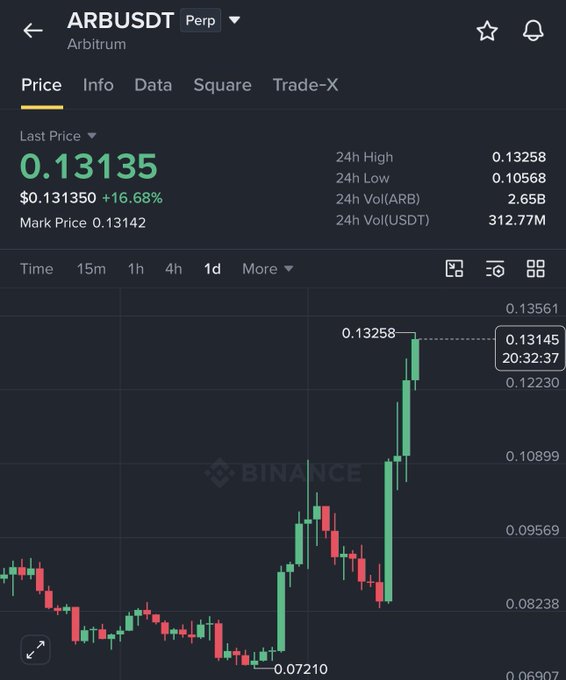Tap the 0.12230 price axis label
The image size is (566, 680).
click(532, 382)
